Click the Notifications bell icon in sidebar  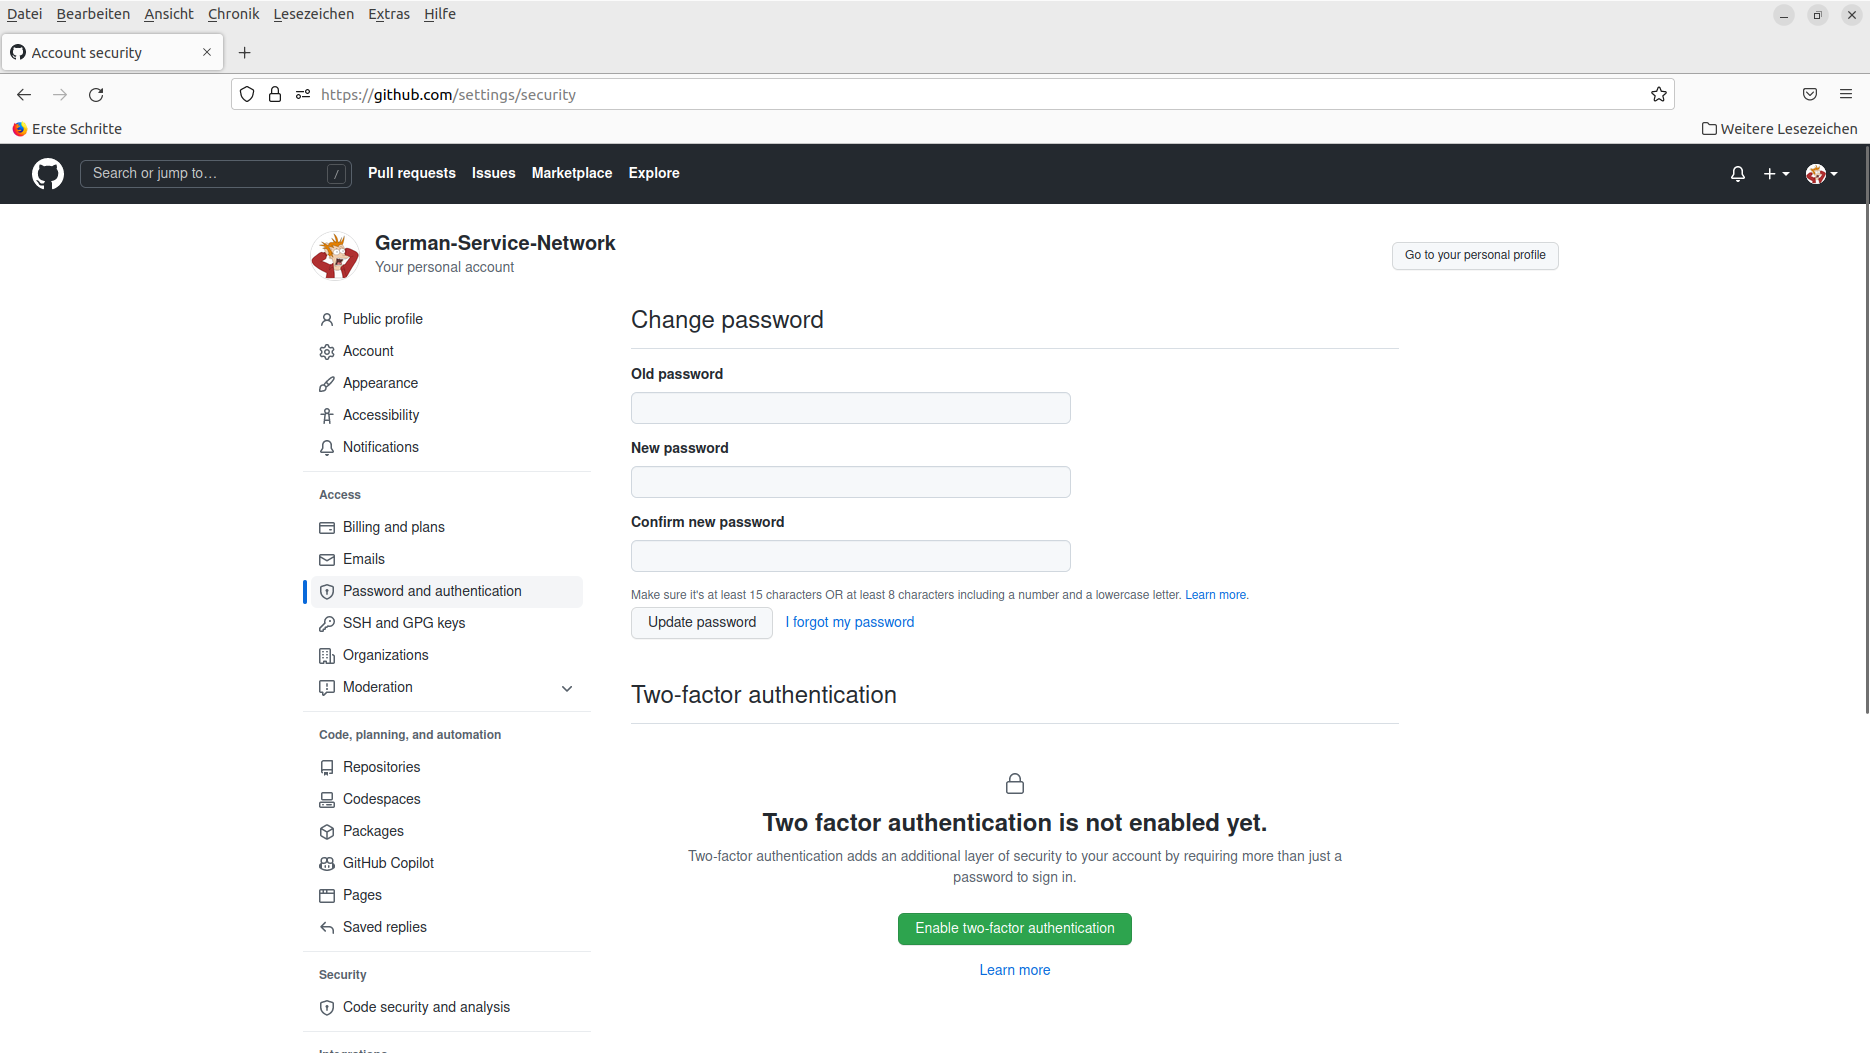(x=327, y=448)
